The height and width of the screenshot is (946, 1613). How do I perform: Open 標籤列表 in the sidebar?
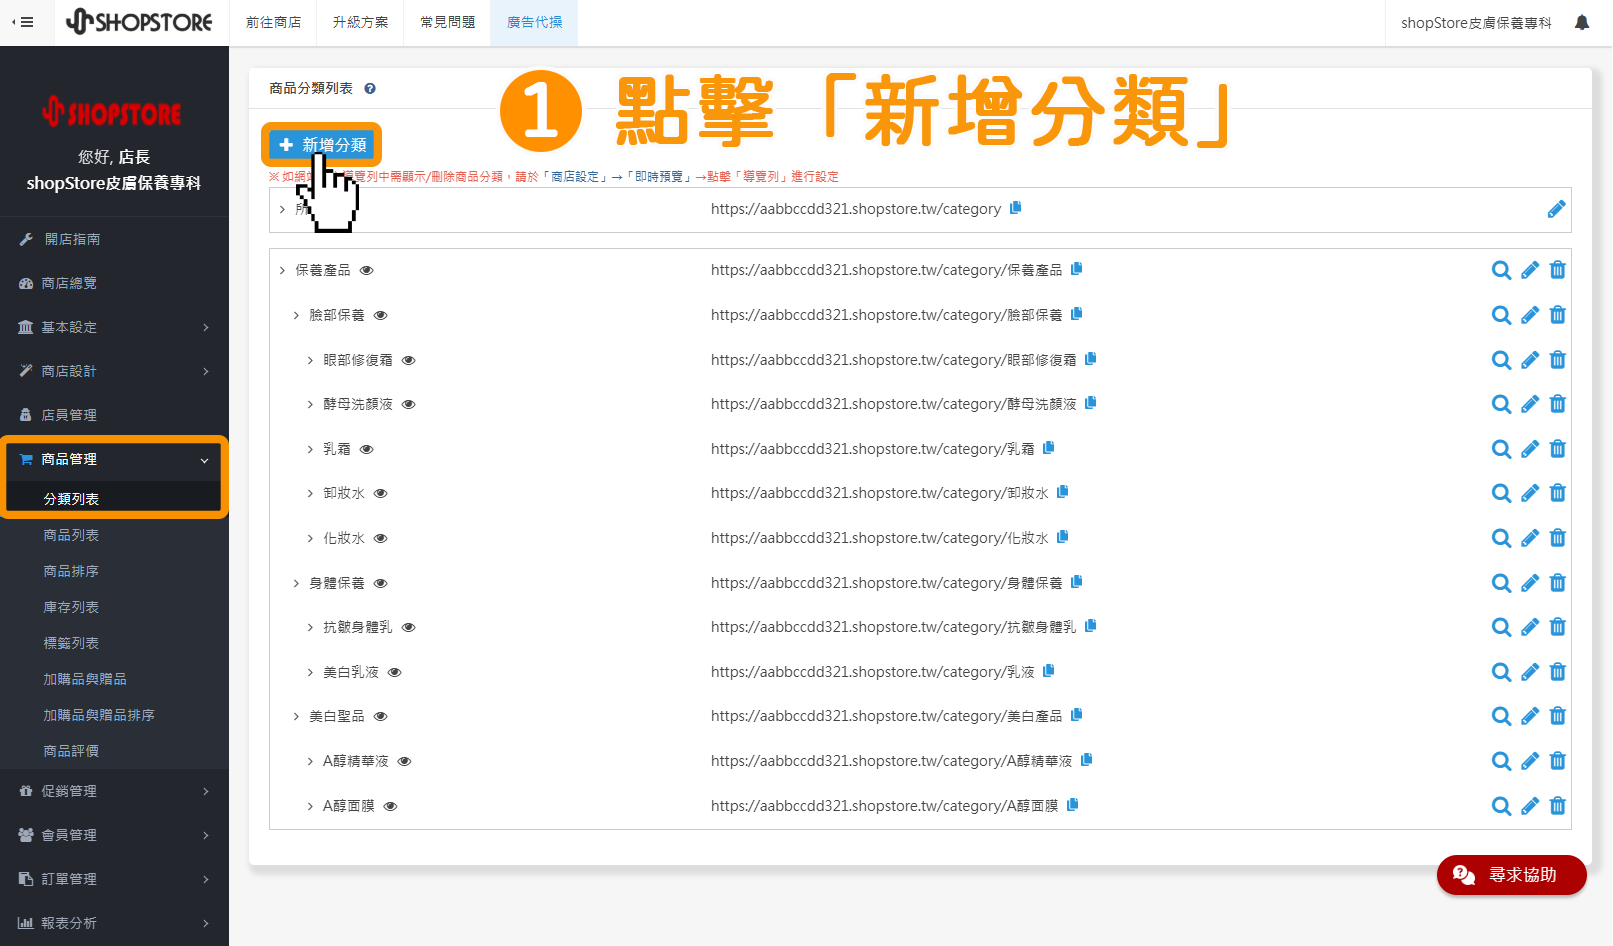(71, 643)
